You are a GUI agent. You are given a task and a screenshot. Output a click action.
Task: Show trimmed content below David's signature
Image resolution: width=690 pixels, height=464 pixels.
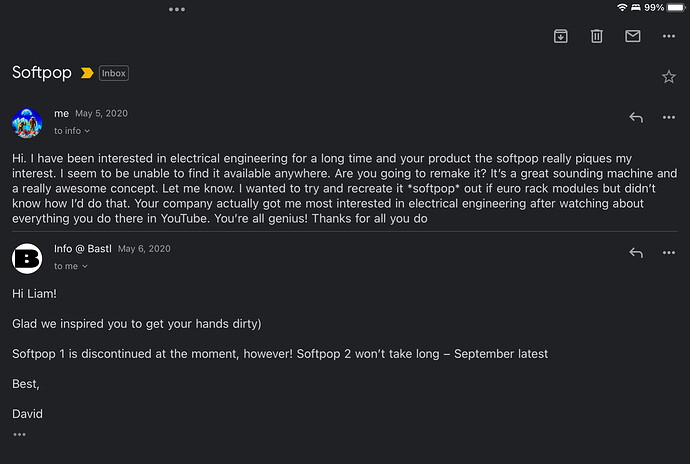click(19, 435)
